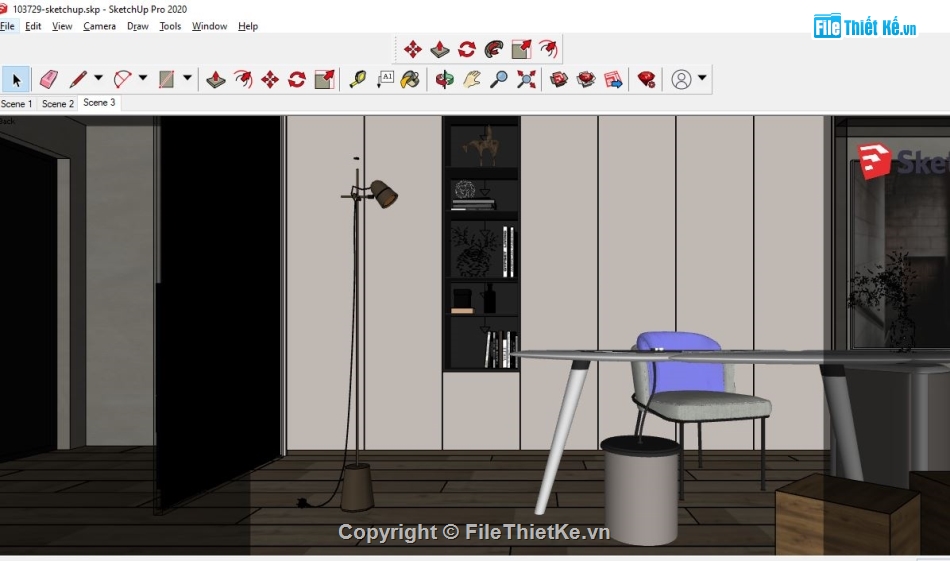Pick the Text label tool
Image resolution: width=950 pixels, height=561 pixels.
[x=385, y=79]
